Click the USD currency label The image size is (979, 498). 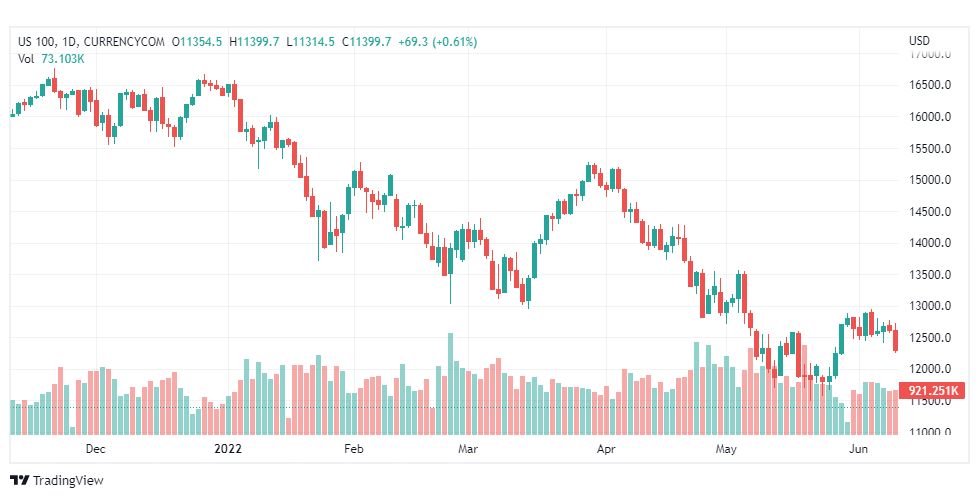pos(919,41)
